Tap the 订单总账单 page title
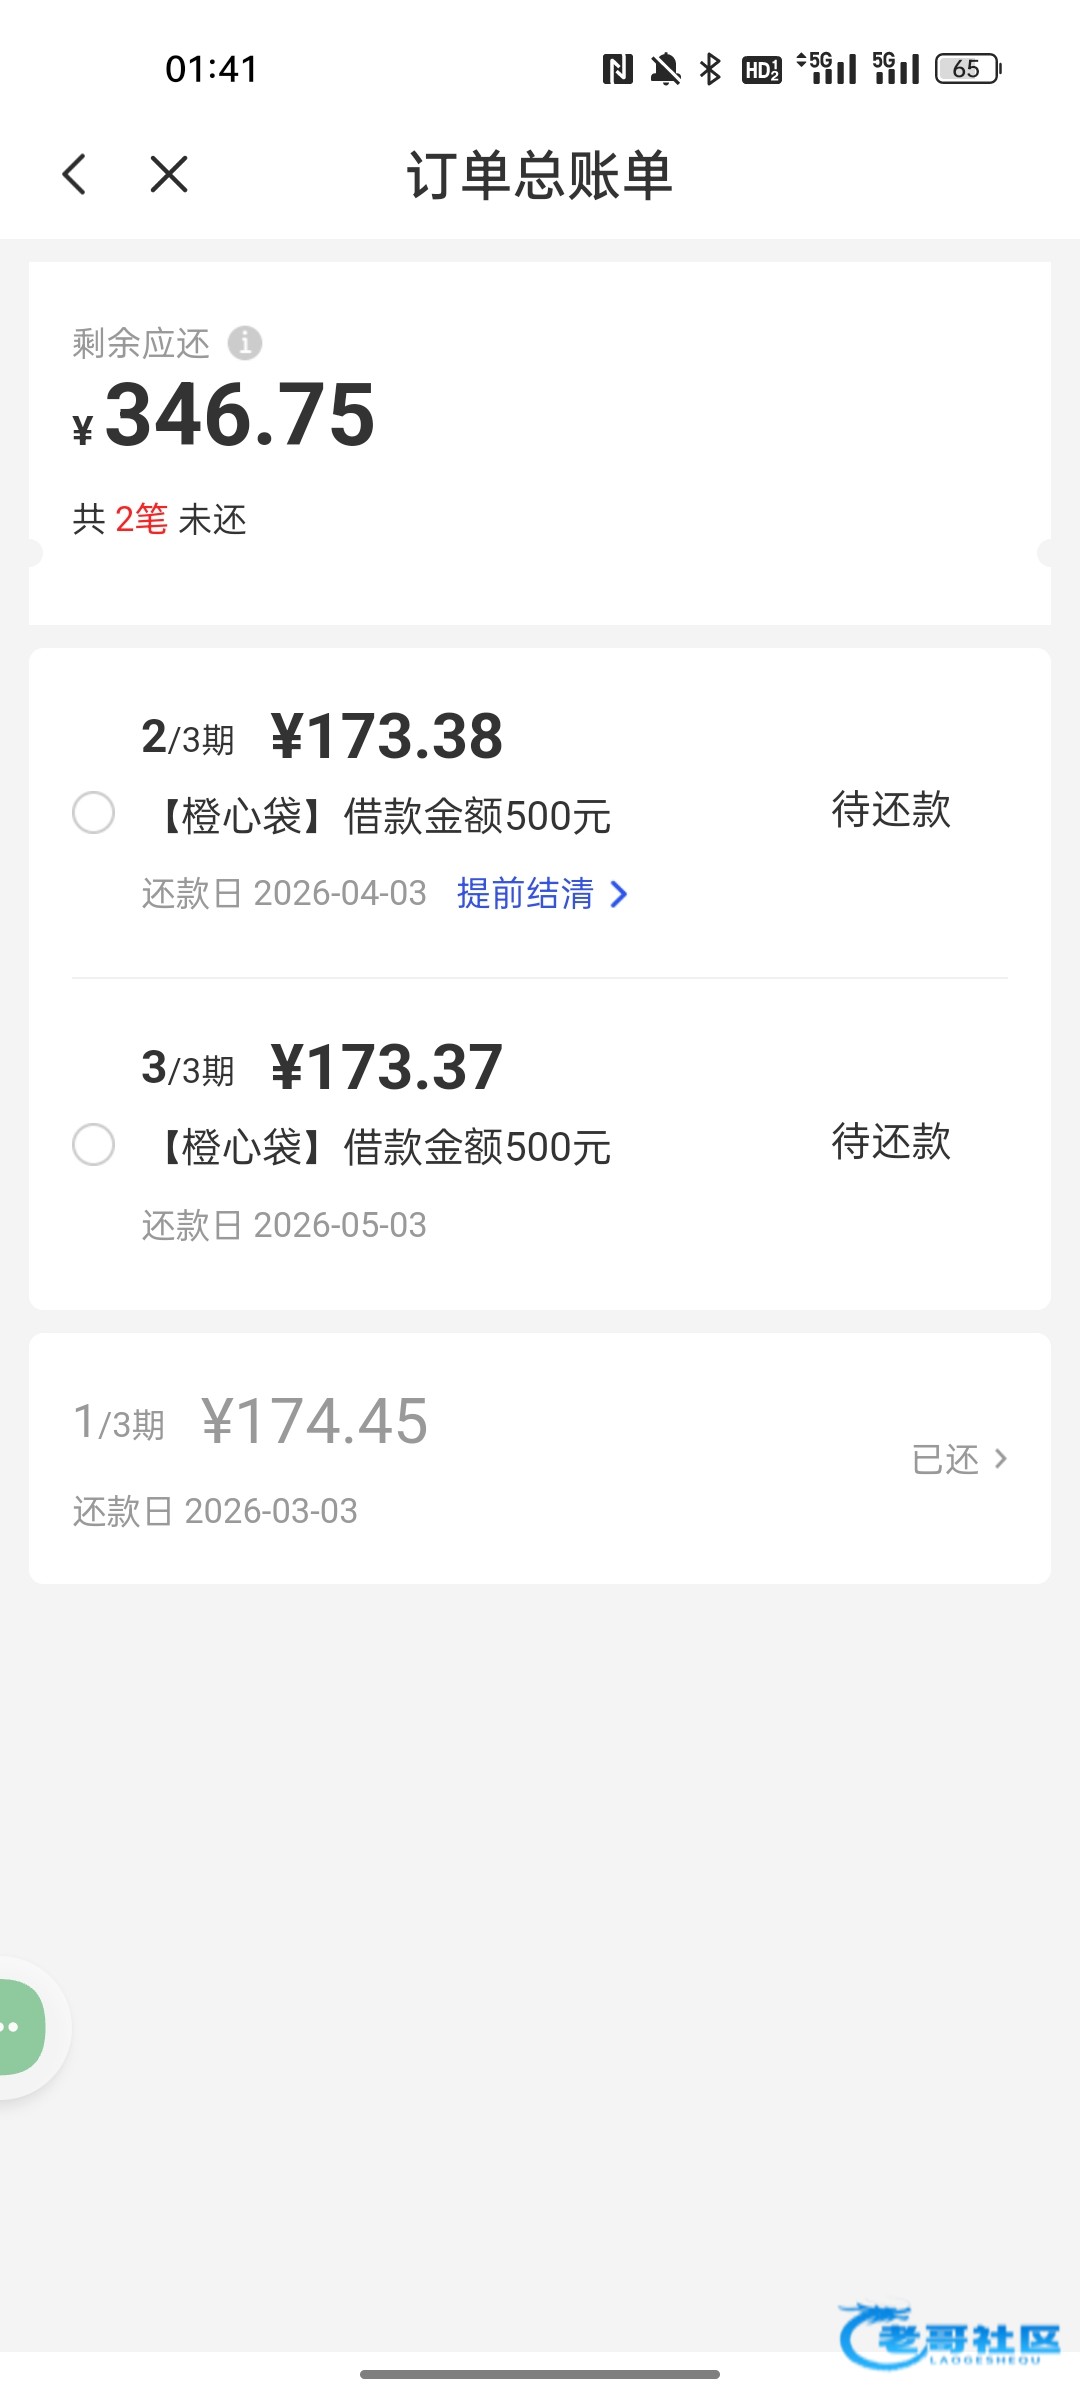 tap(539, 176)
